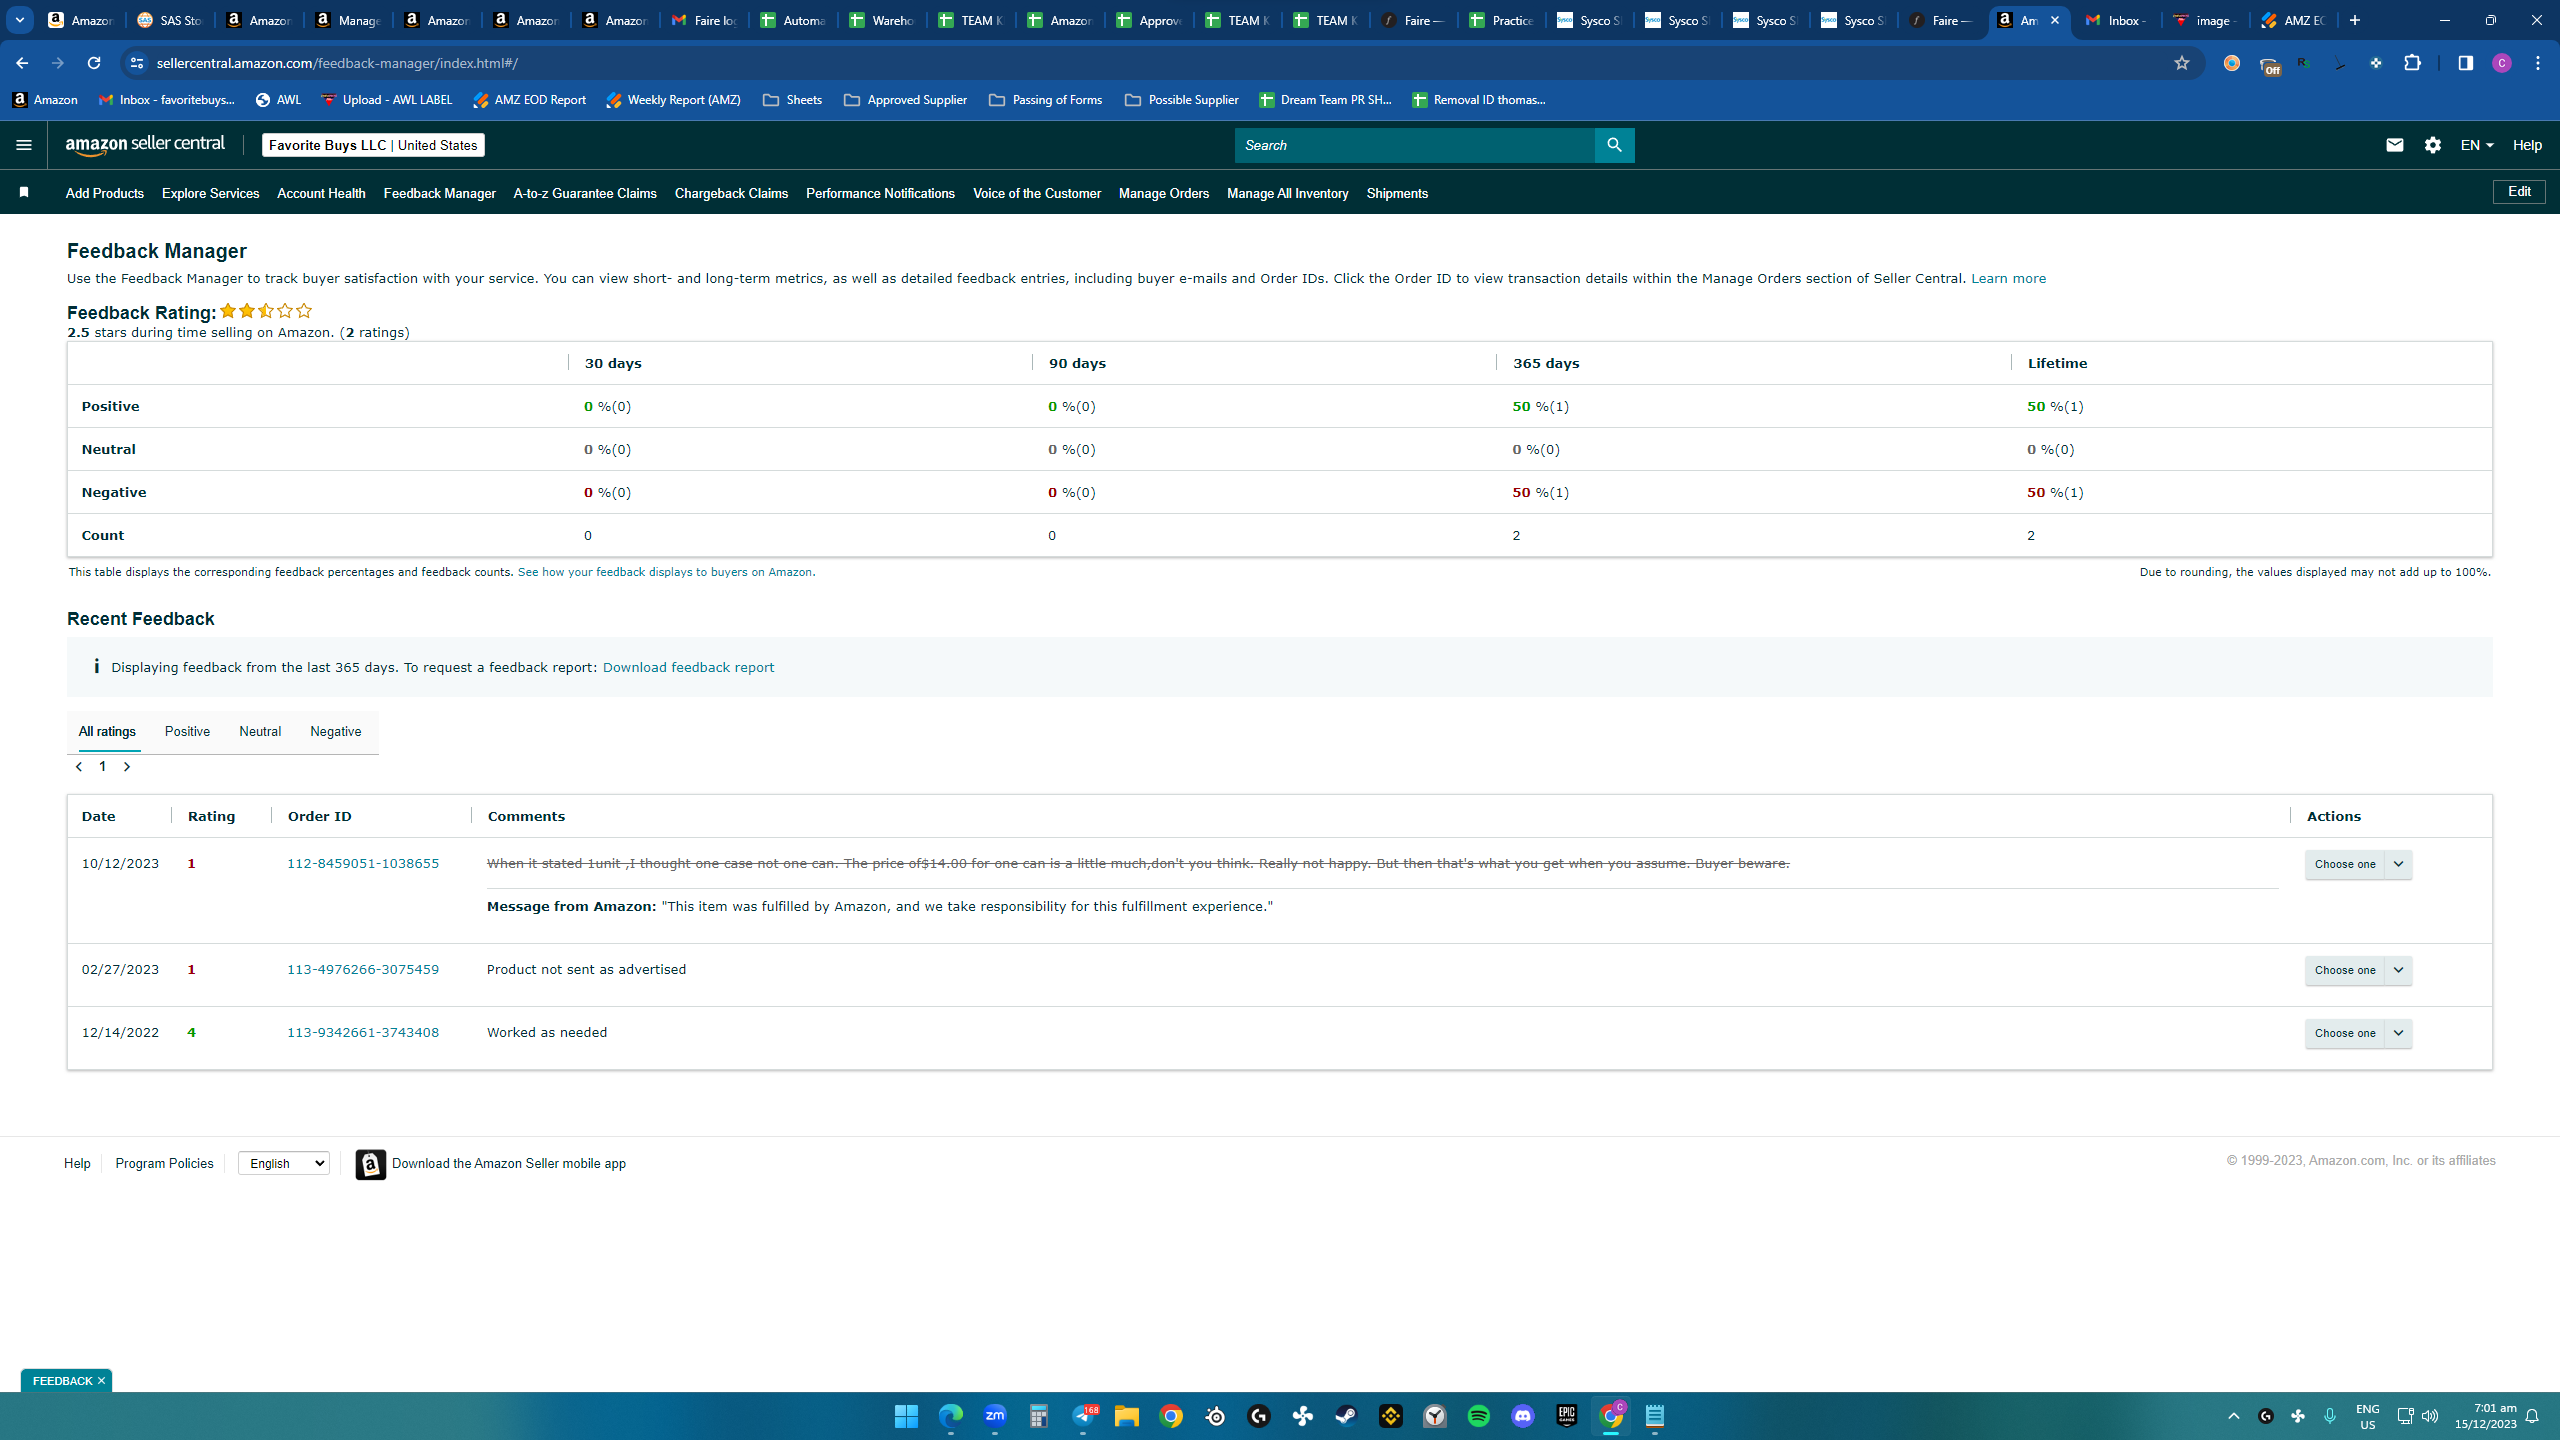Open Account Health in the nav bar

click(321, 193)
